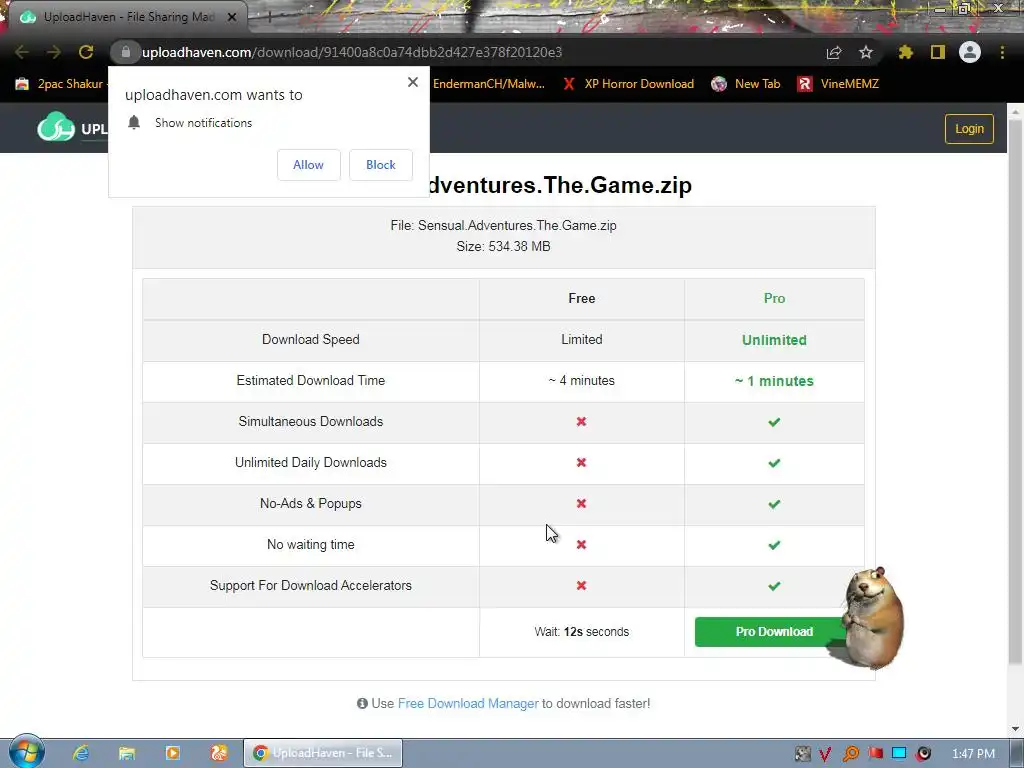The height and width of the screenshot is (768, 1024).
Task: Open the Windows Start menu
Action: [26, 752]
